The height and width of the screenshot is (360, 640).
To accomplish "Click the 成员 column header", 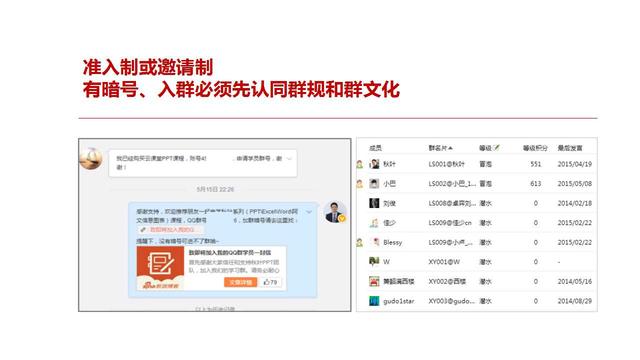I will (375, 148).
